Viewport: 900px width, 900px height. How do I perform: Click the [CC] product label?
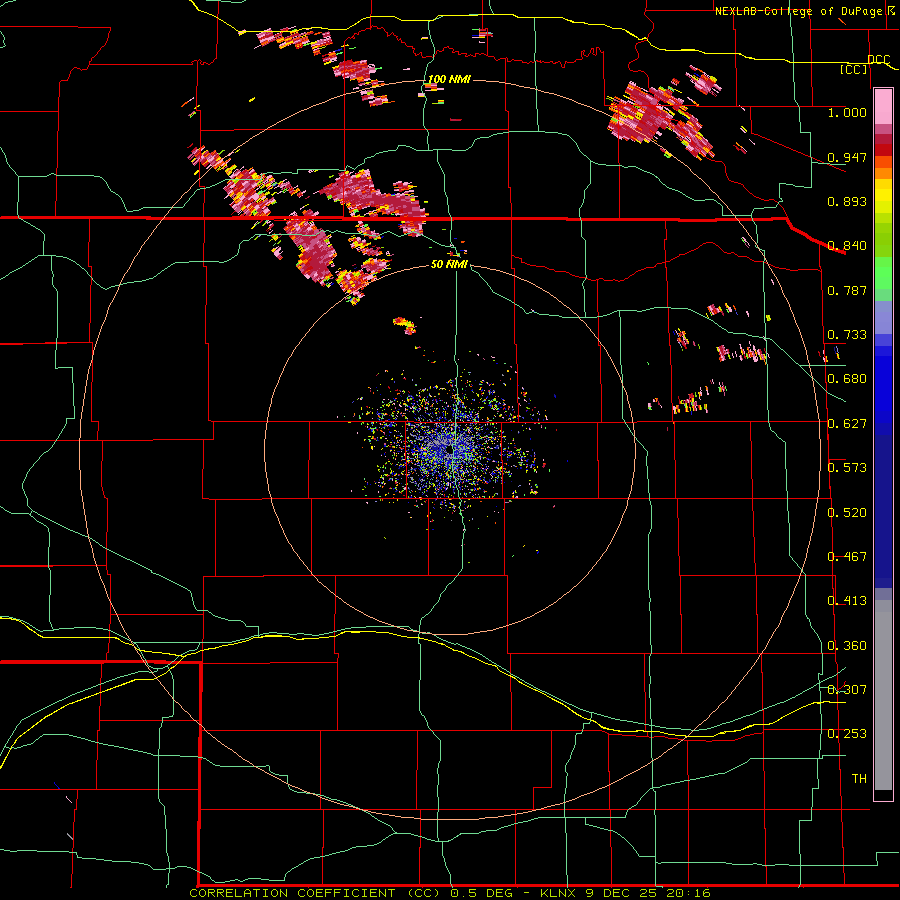(x=854, y=69)
